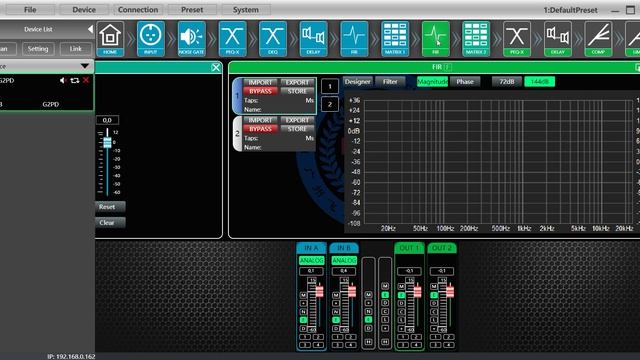Open the Connection menu
Viewport: 640px width, 360px height.
(x=138, y=9)
